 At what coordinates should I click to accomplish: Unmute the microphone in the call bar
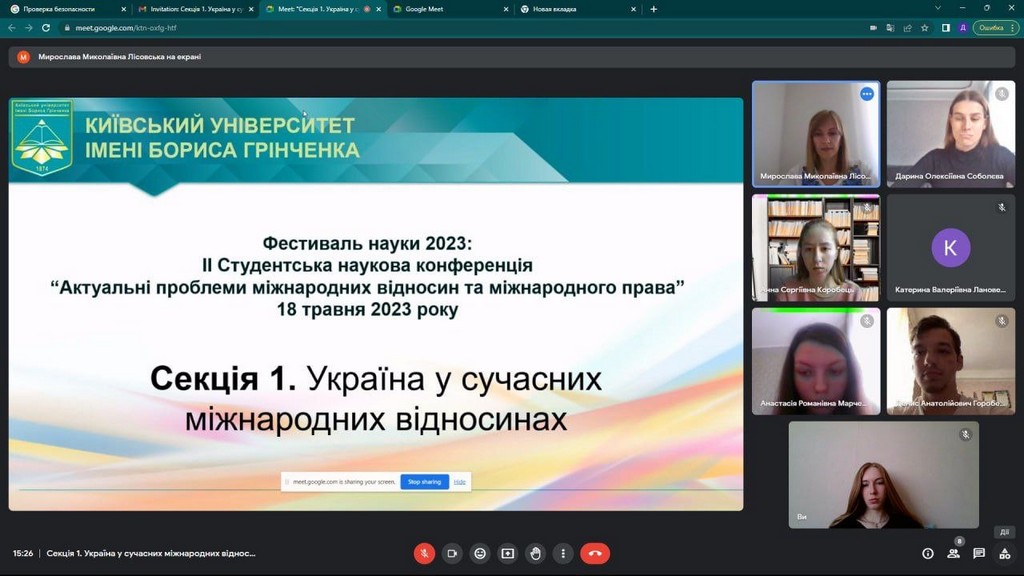pos(424,553)
